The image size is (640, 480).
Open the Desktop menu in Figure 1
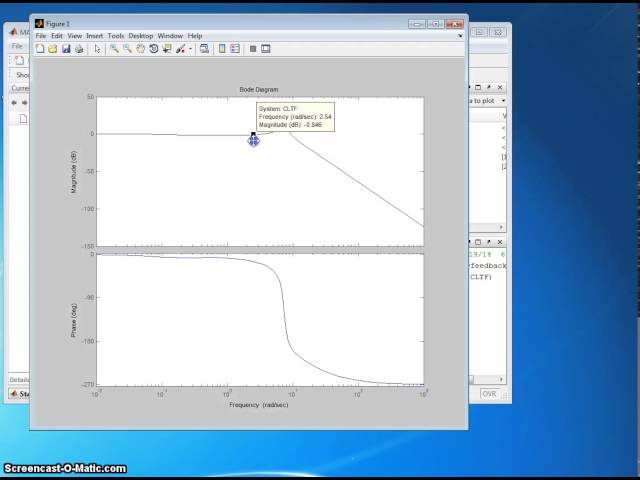point(141,36)
